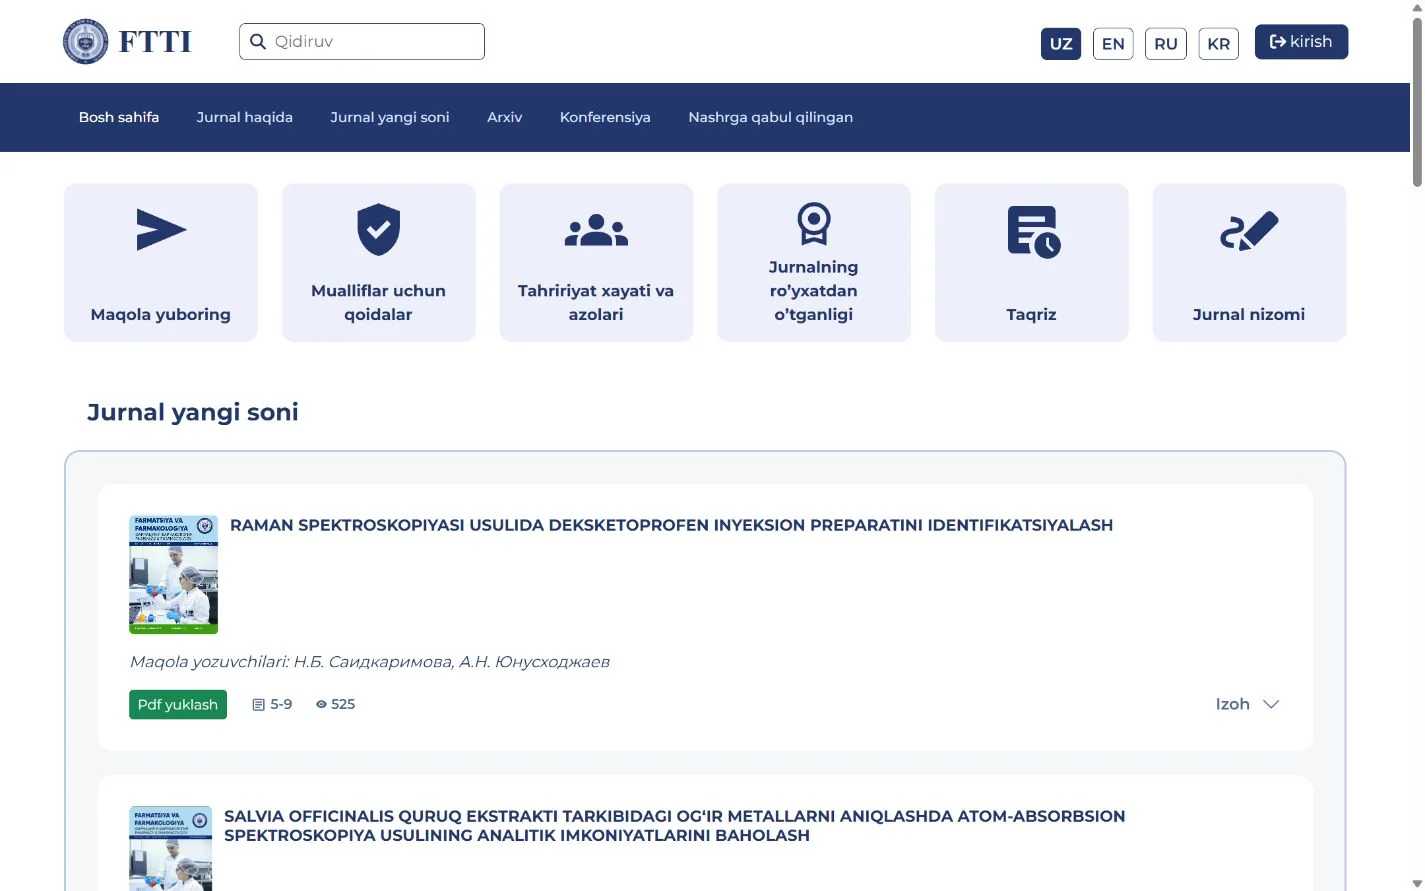Click the shield checkmark icon for Mualliflar
Screen dimensions: 1425x891
(x=379, y=229)
